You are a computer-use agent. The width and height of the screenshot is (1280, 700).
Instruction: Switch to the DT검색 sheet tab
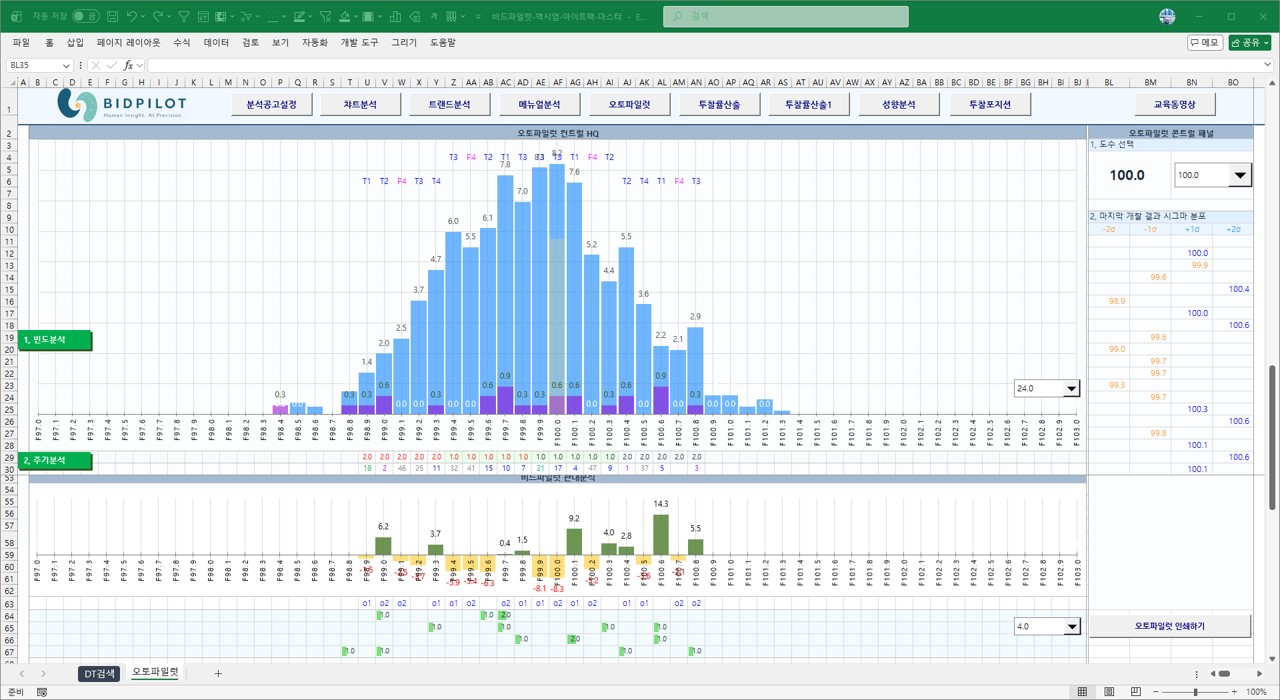(x=100, y=674)
